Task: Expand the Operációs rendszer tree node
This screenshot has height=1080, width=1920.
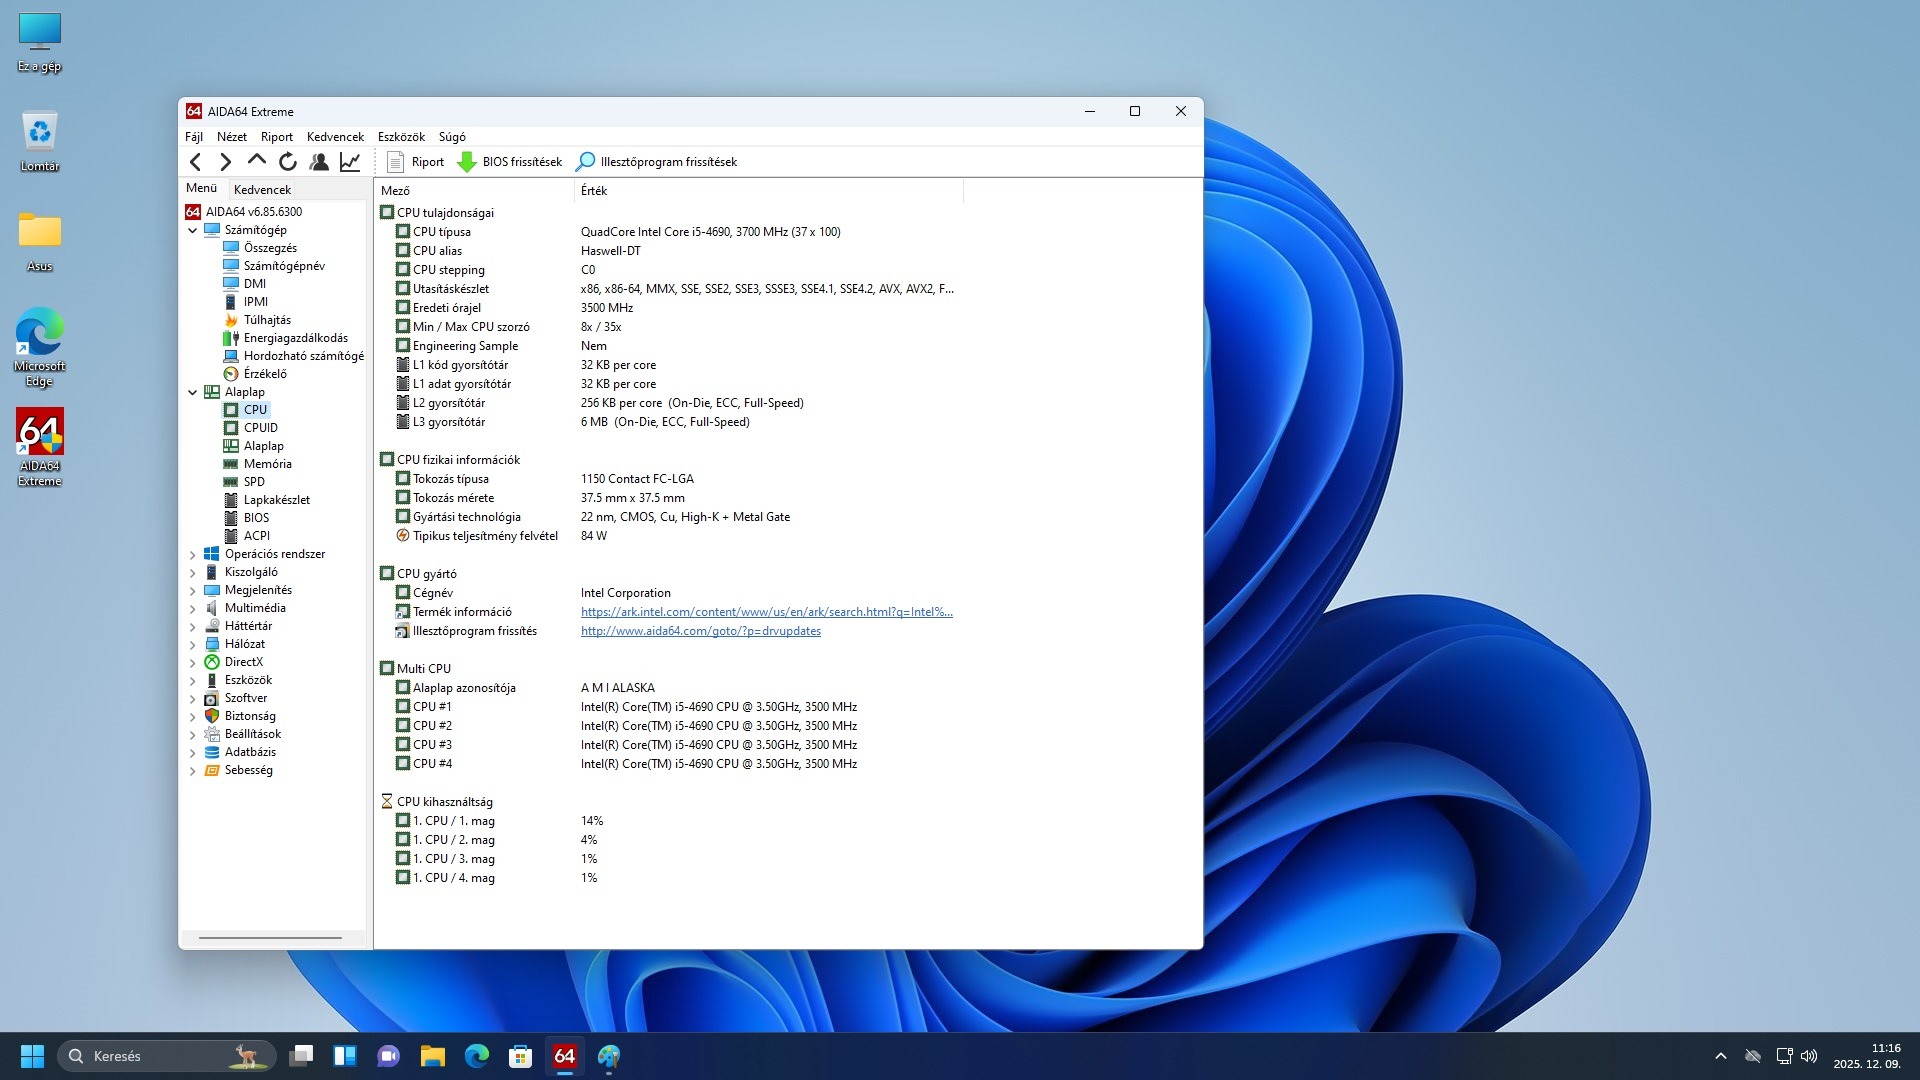Action: (x=193, y=554)
